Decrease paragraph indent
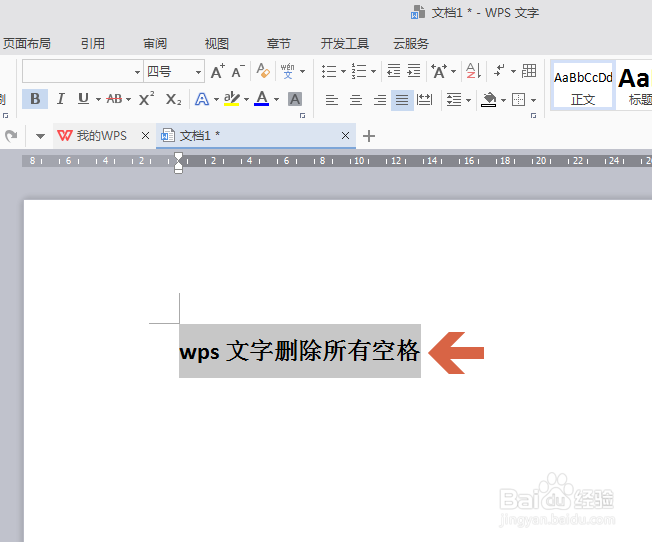 coord(393,71)
